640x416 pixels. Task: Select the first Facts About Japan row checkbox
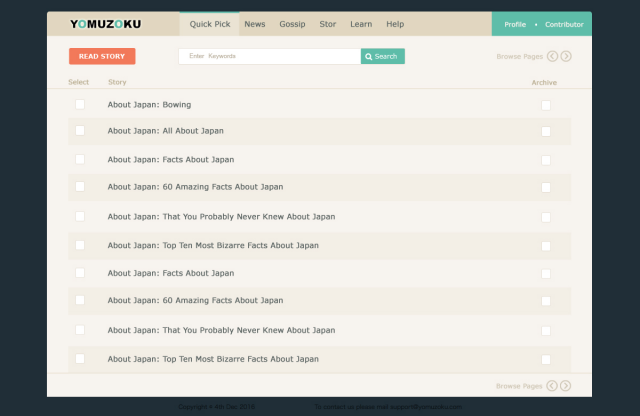[80, 159]
